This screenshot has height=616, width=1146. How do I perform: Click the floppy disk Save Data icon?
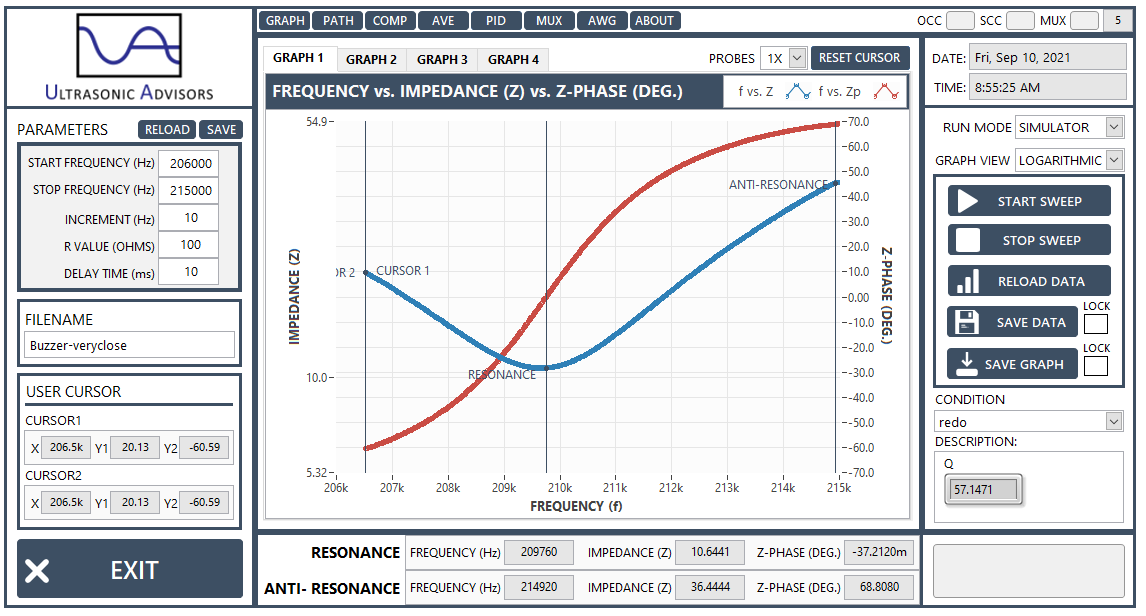(967, 322)
